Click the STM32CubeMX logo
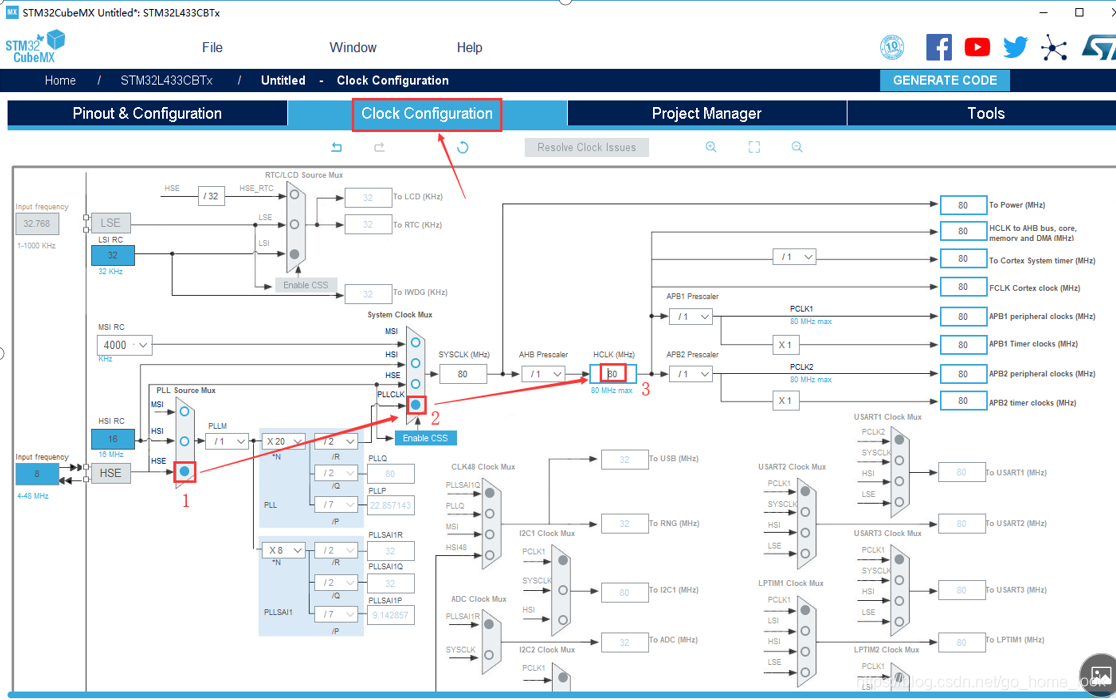 [35, 47]
